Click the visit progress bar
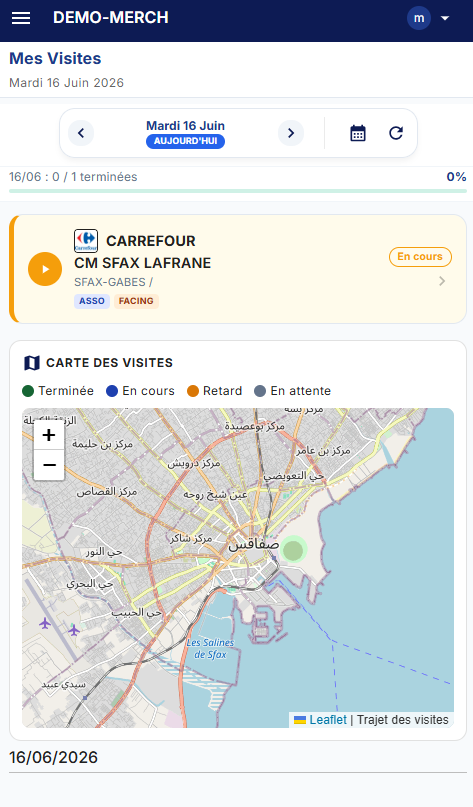 click(238, 191)
